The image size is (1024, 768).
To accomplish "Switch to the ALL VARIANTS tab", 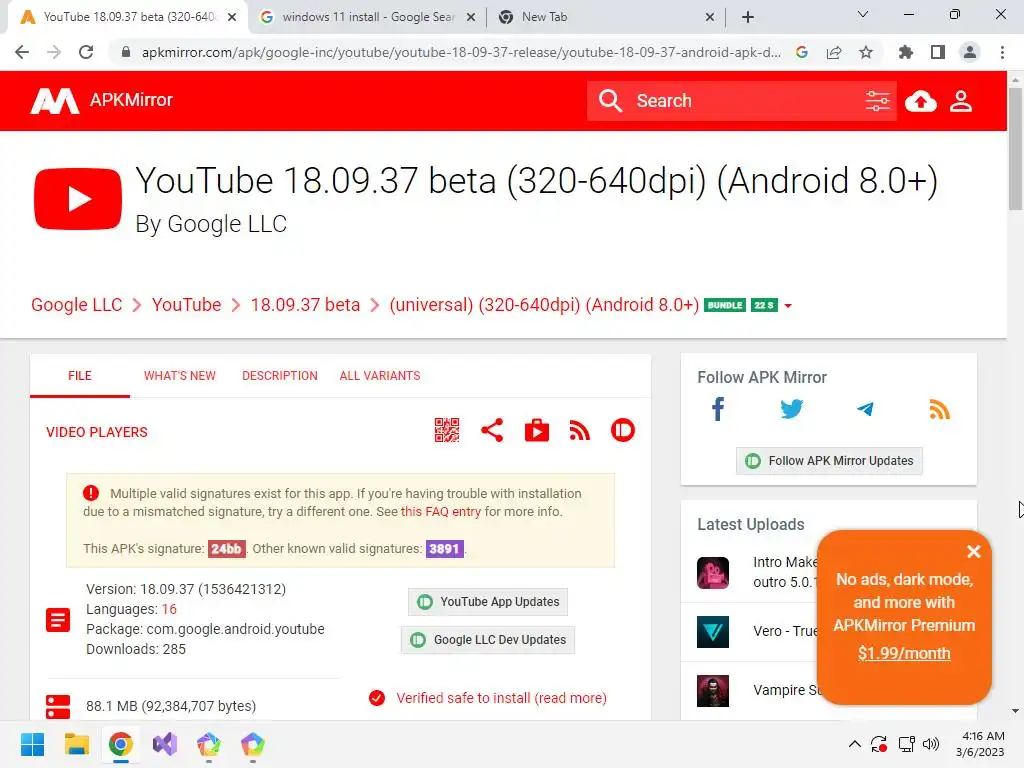I will (x=379, y=376).
